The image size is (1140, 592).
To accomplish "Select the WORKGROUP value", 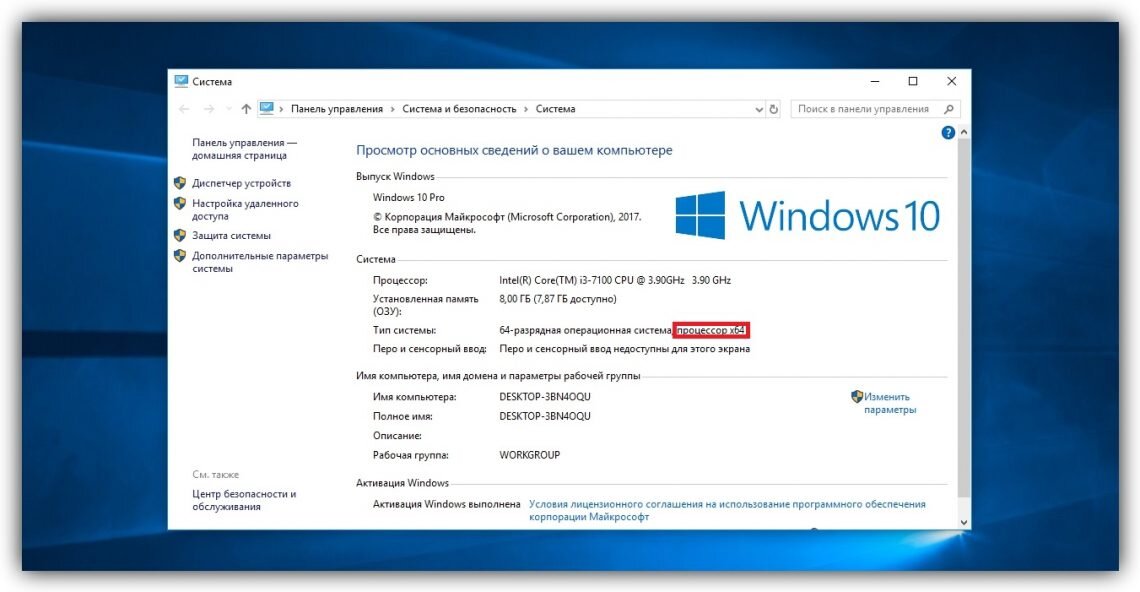I will (x=529, y=455).
